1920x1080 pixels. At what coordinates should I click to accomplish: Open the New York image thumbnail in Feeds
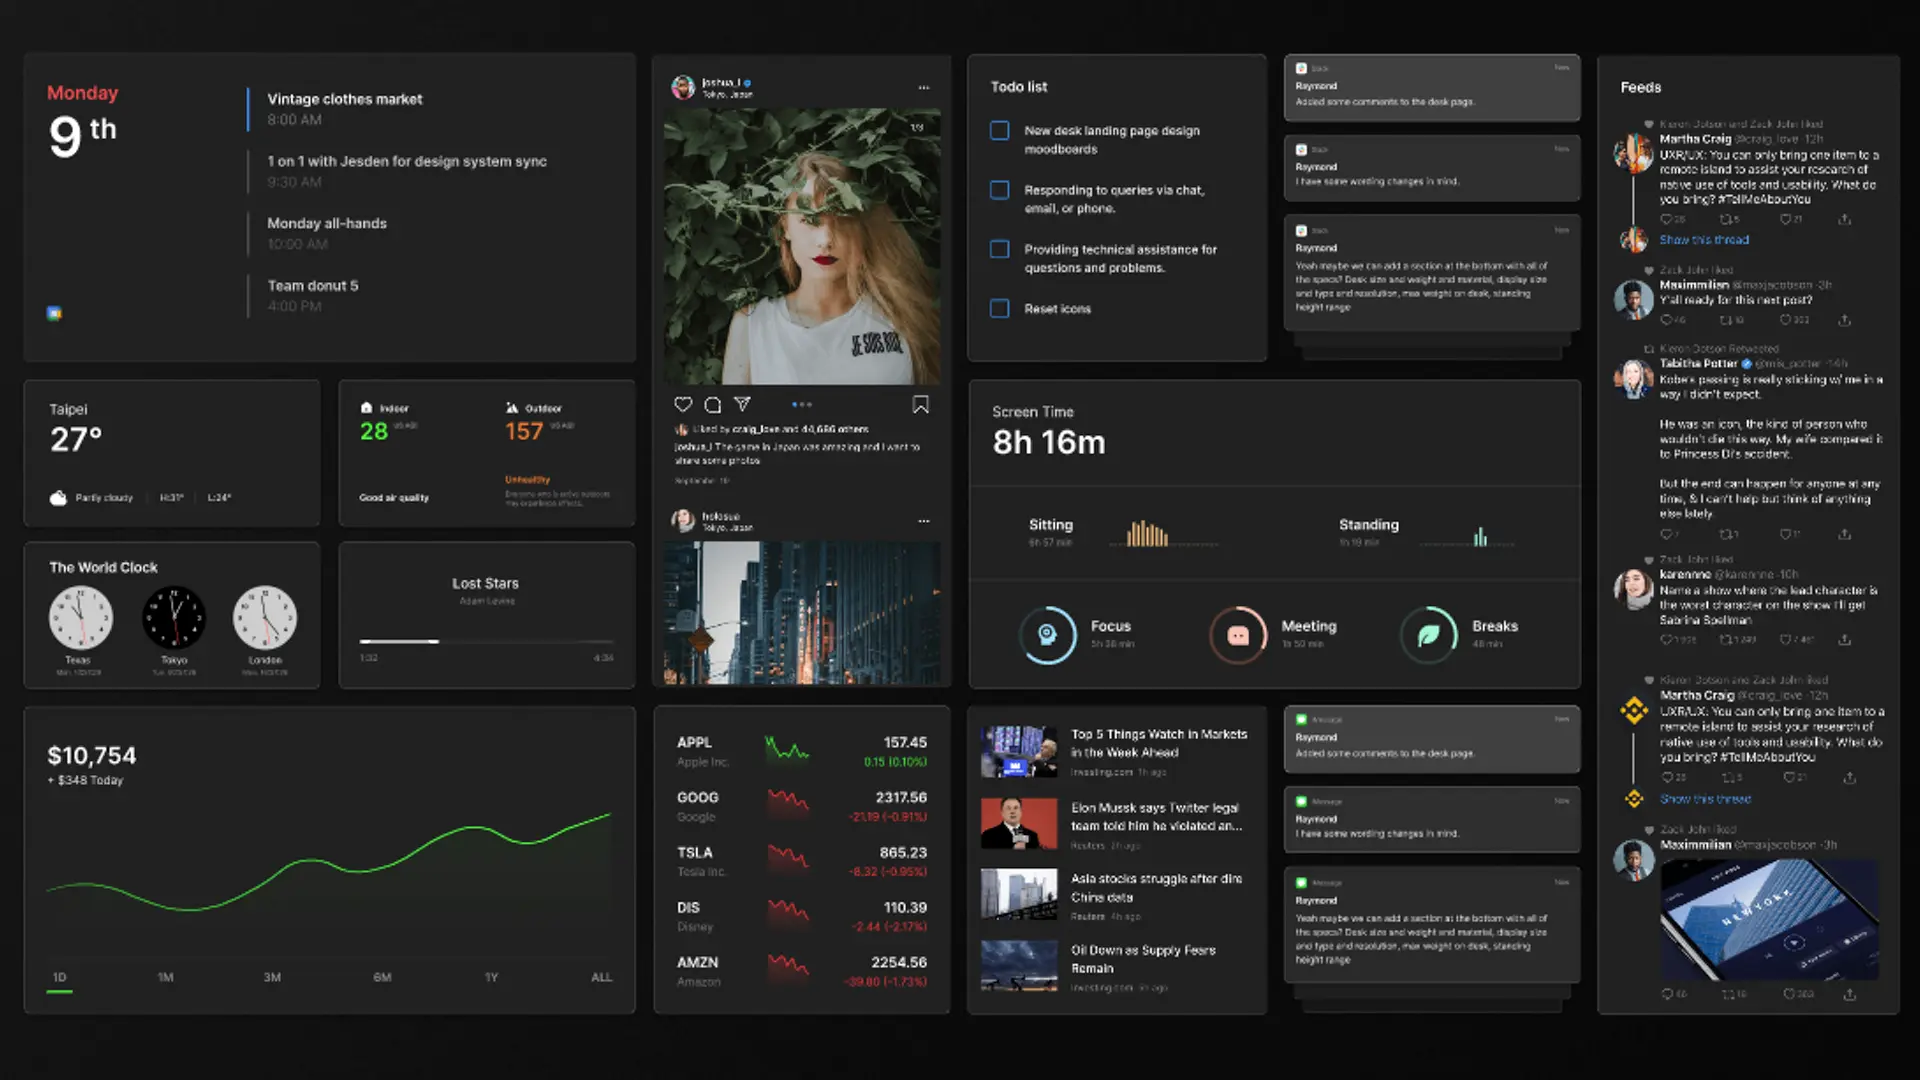click(x=1768, y=920)
